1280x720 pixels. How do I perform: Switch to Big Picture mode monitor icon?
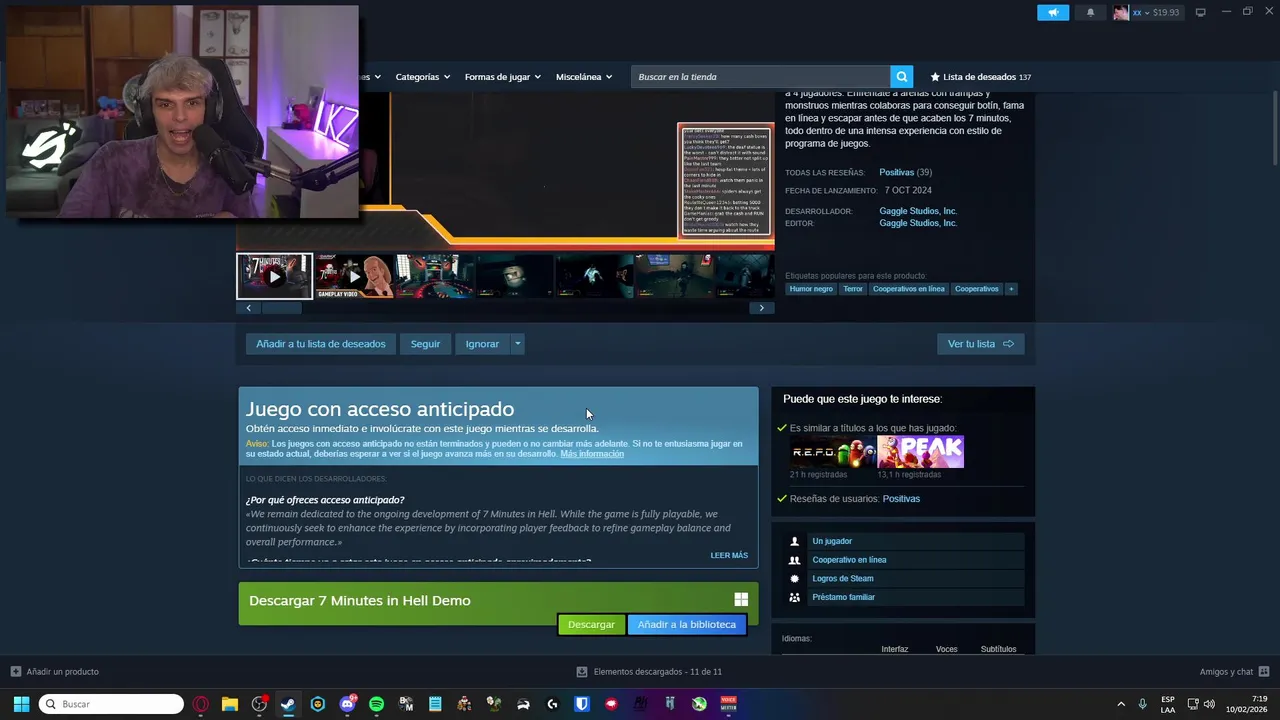pyautogui.click(x=1200, y=12)
